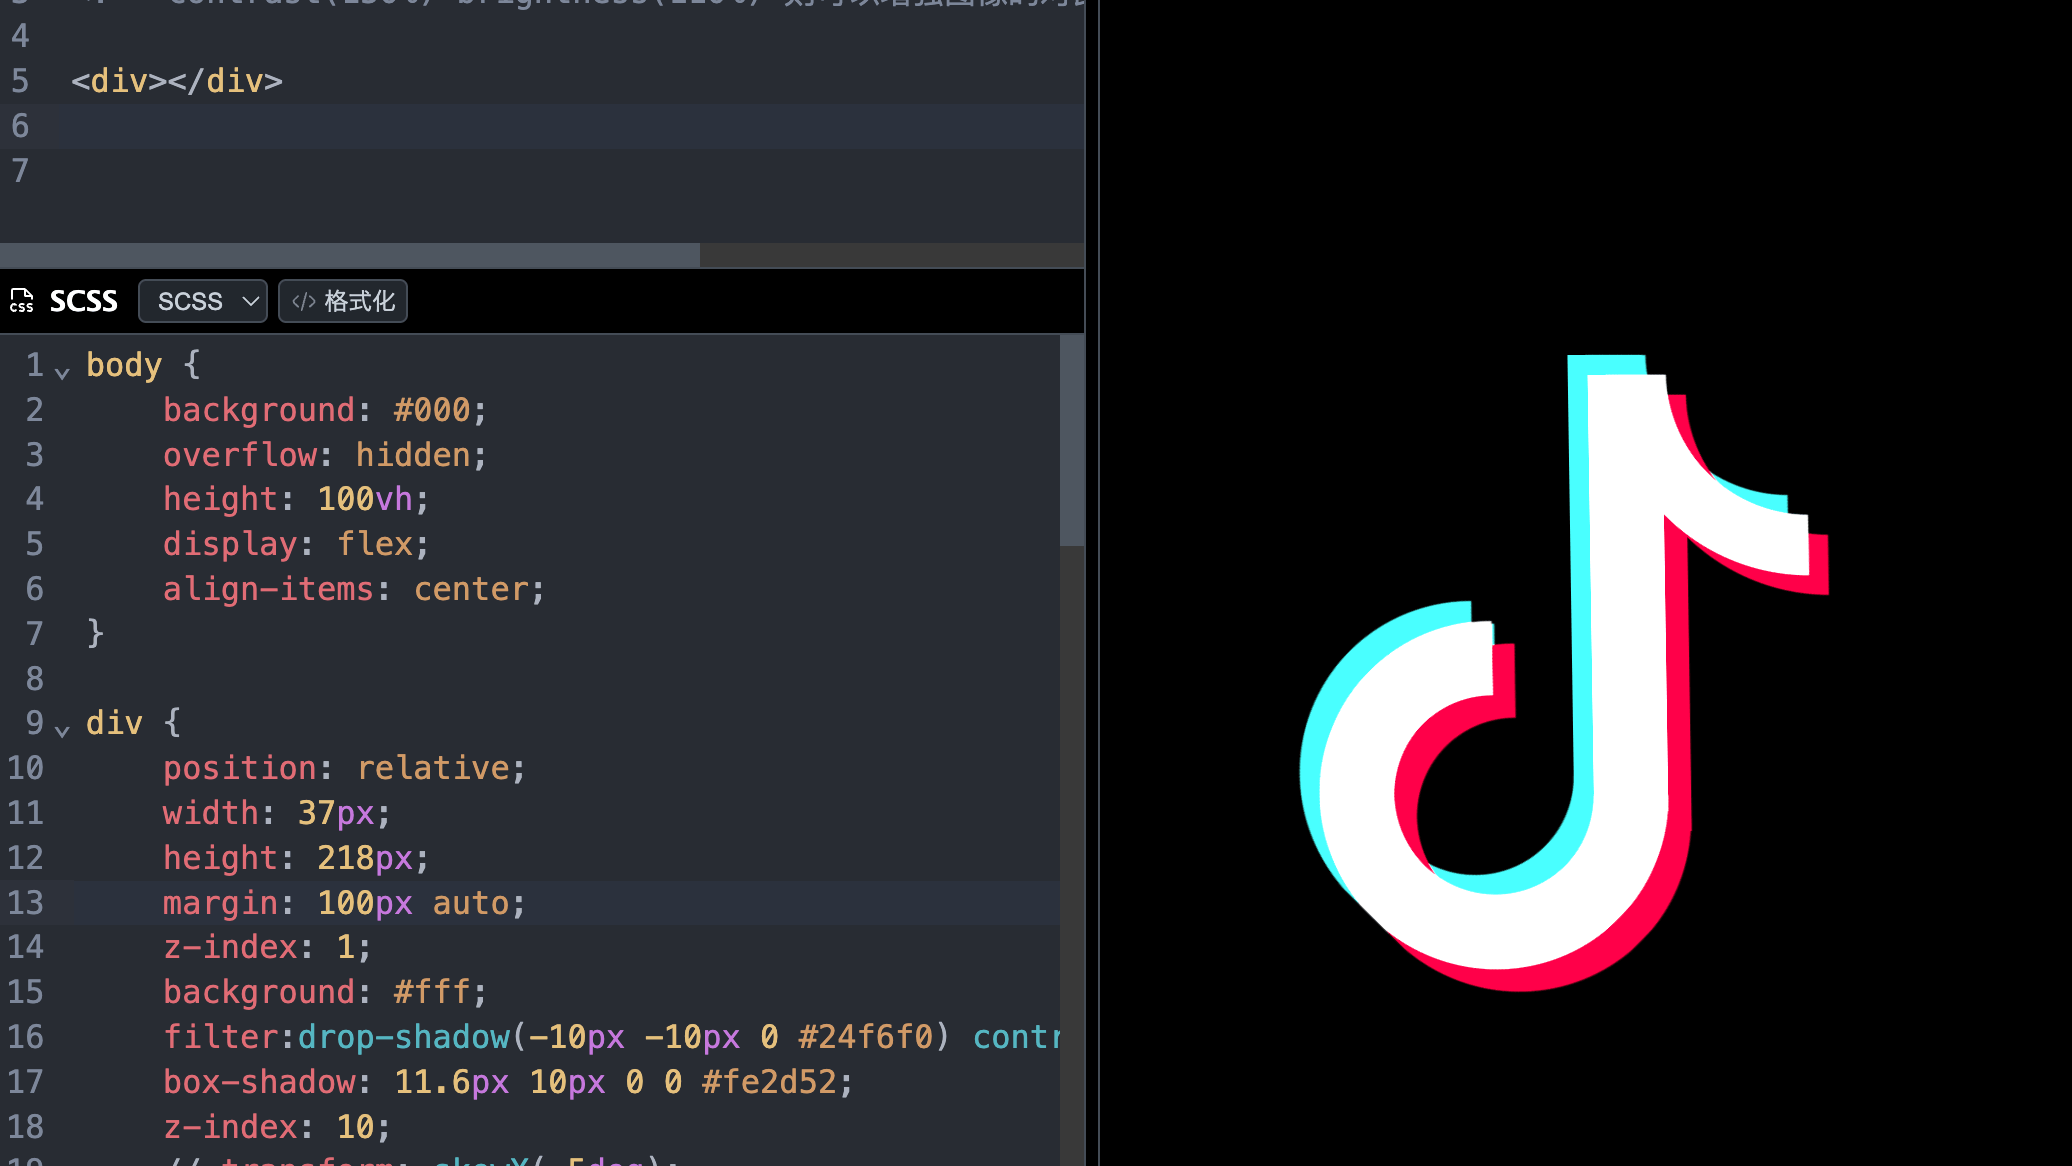Screen dimensions: 2072x1166
Task: Click the CSS file icon beside SCSS
Action: (x=22, y=301)
